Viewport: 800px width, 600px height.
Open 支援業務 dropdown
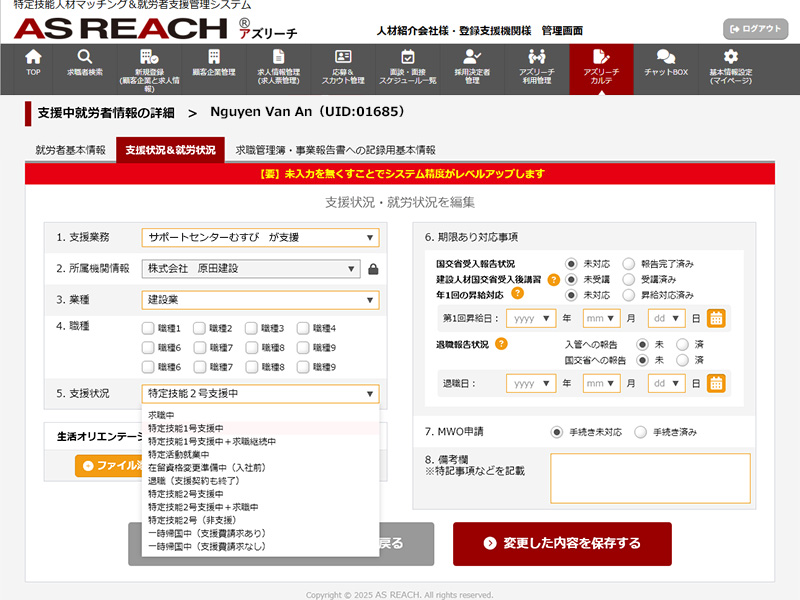[x=260, y=238]
